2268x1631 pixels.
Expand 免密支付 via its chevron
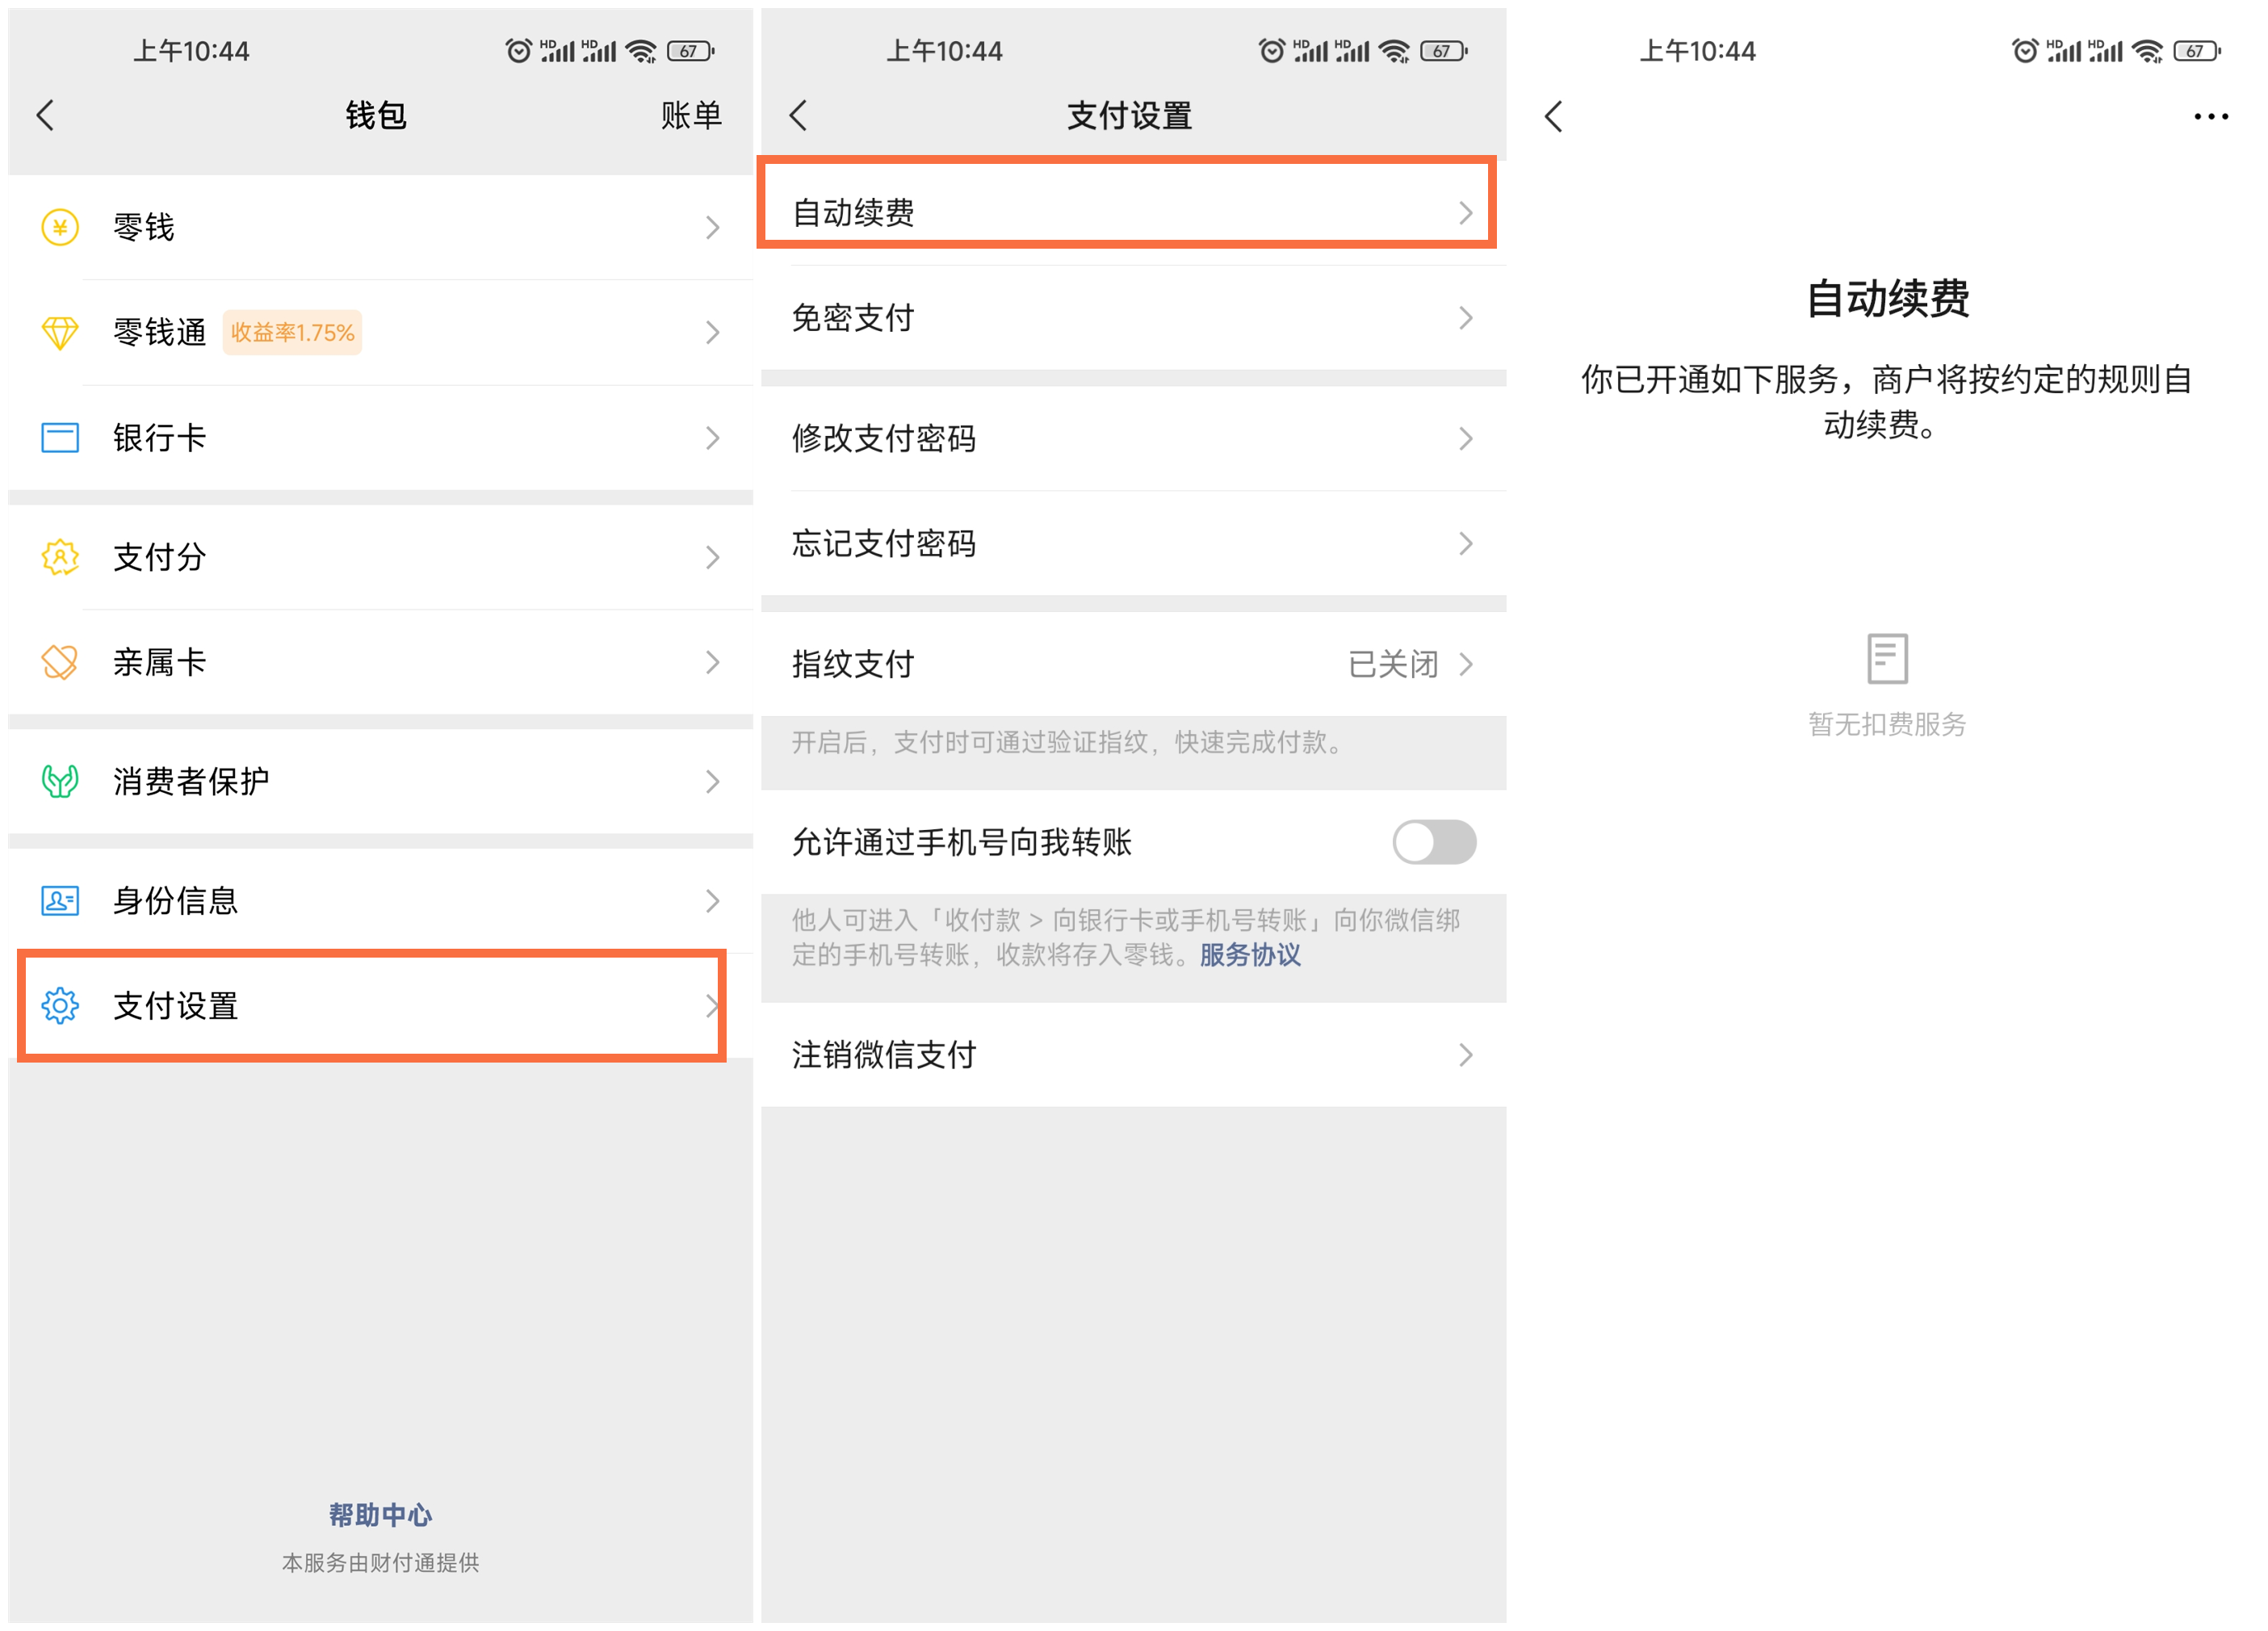pyautogui.click(x=1465, y=317)
